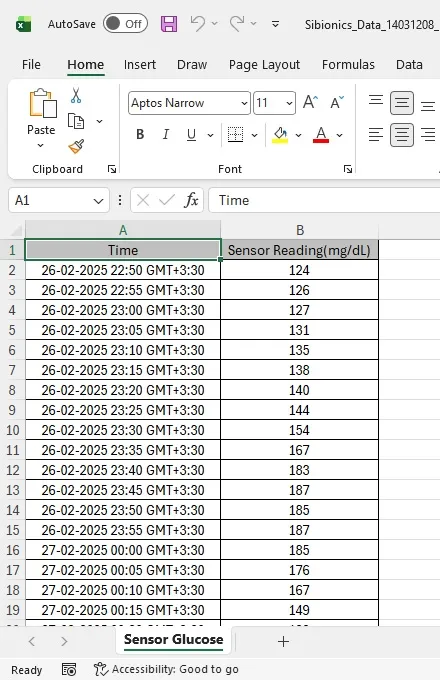Click the Paste clipboard icon
The height and width of the screenshot is (680, 440).
(42, 104)
